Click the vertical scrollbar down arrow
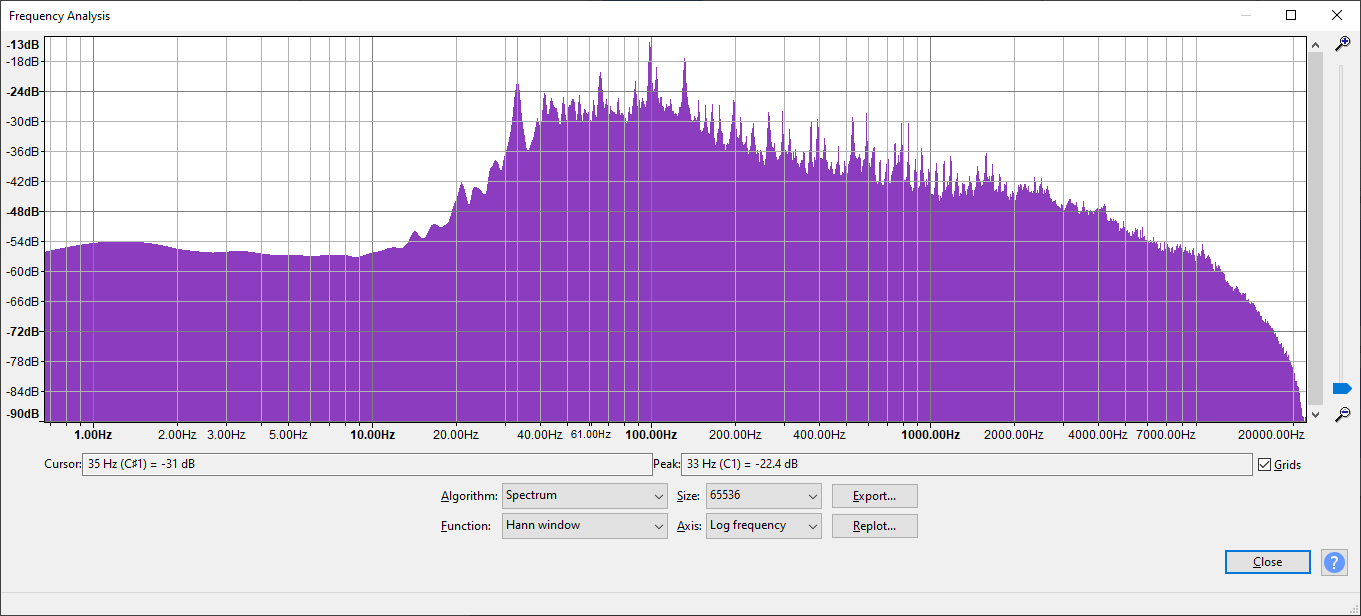This screenshot has width=1361, height=616. click(1315, 414)
